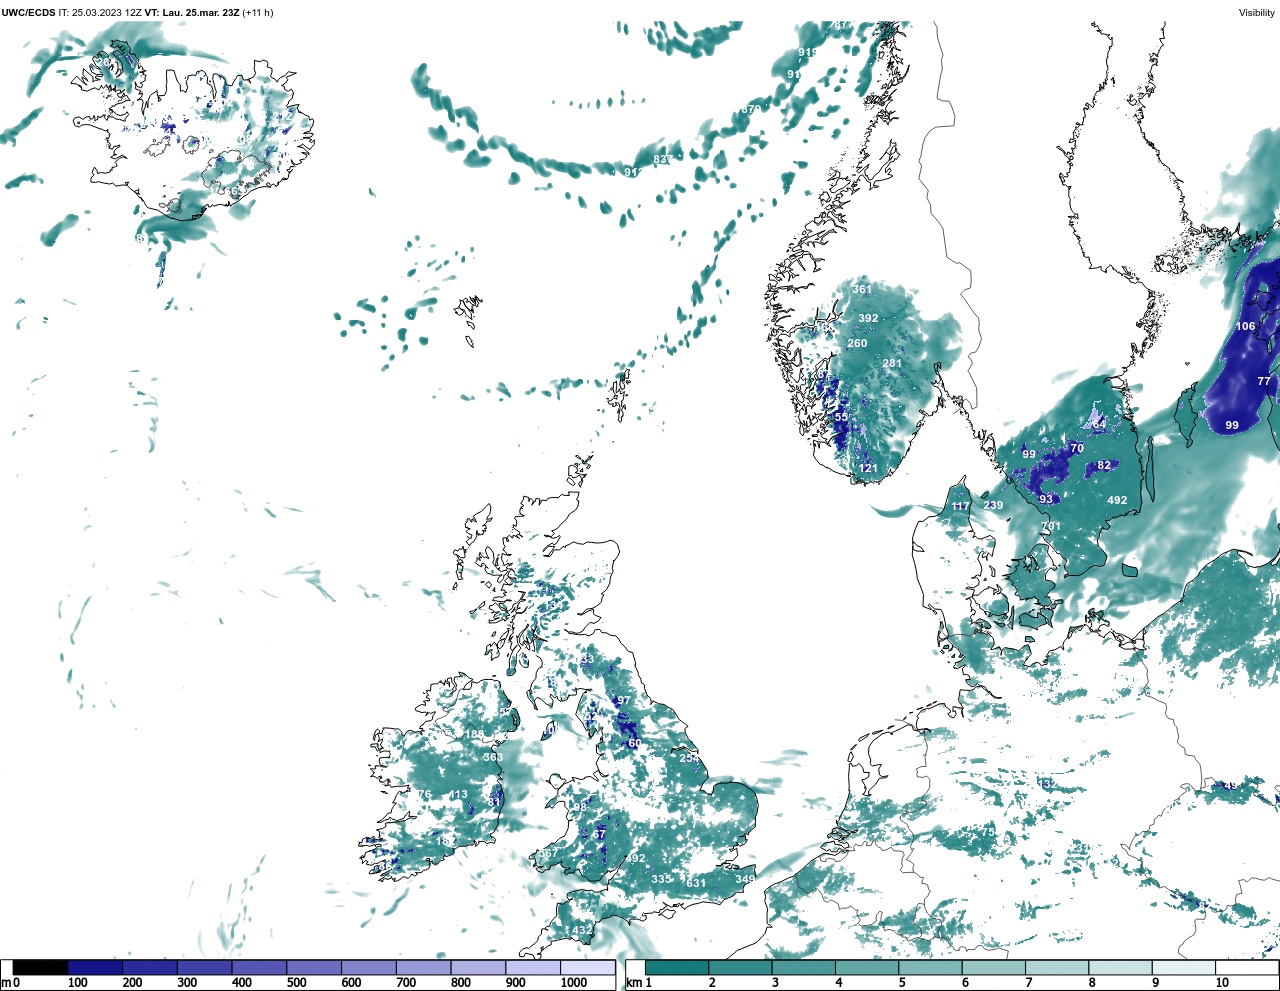Click the 'Visibility' title text
The width and height of the screenshot is (1280, 991).
(1256, 12)
